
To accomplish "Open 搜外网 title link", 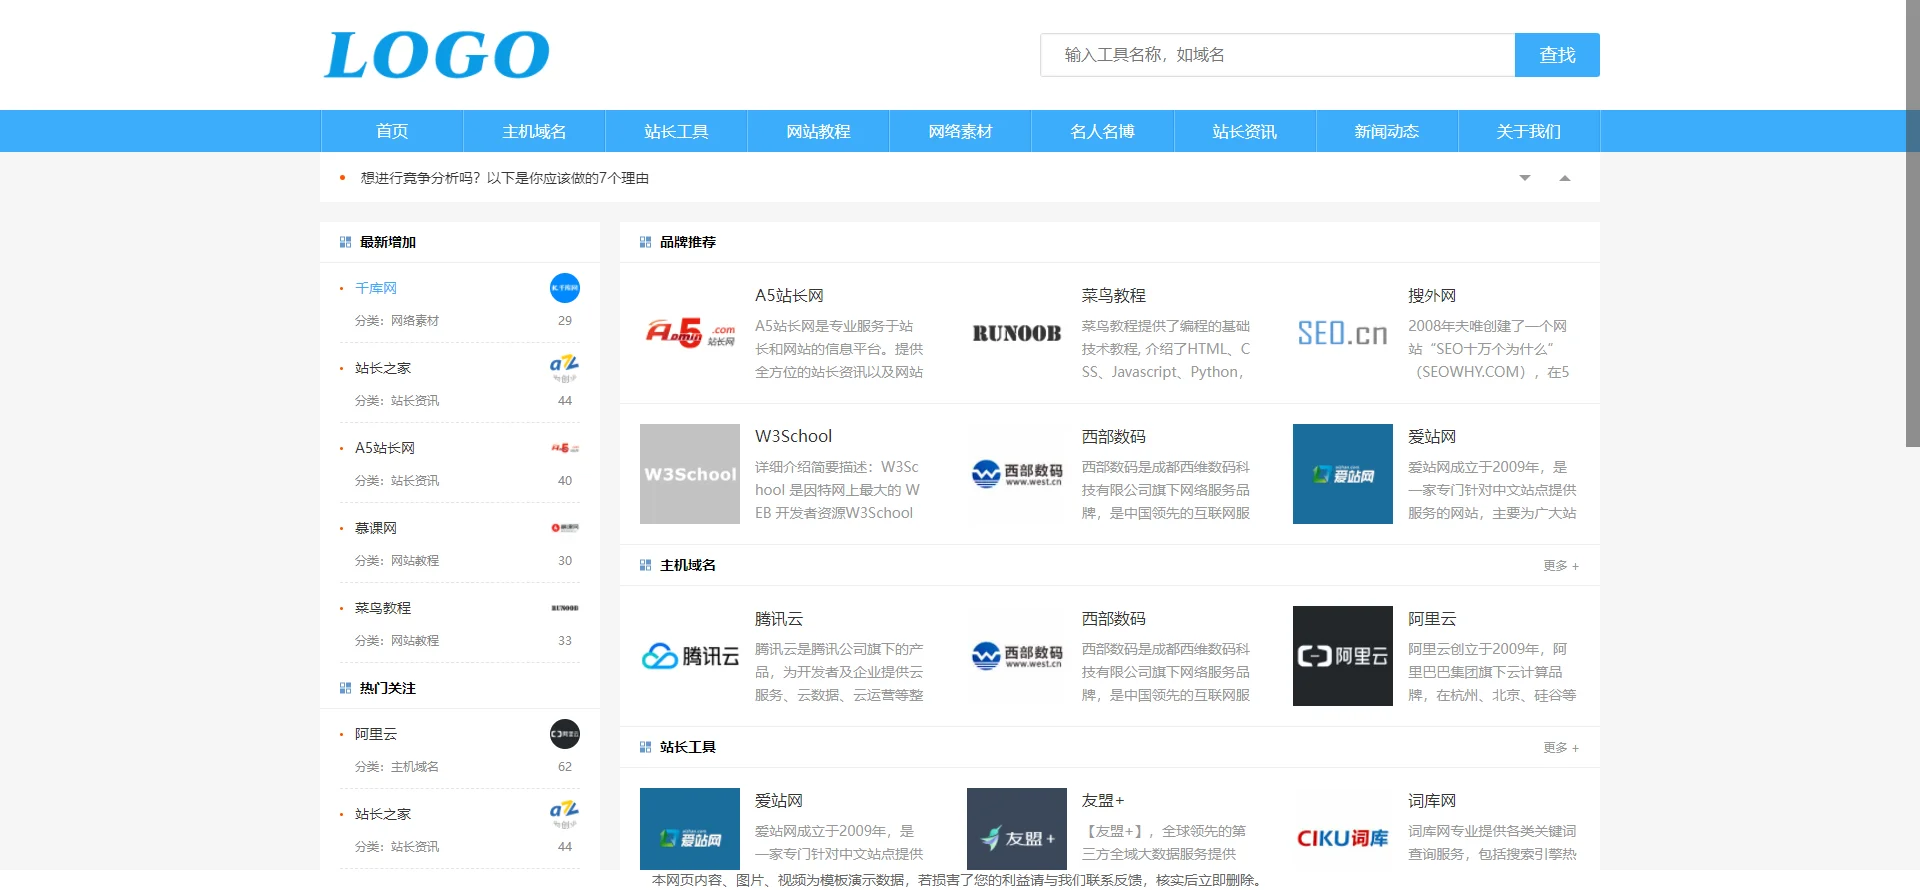I will [x=1432, y=296].
